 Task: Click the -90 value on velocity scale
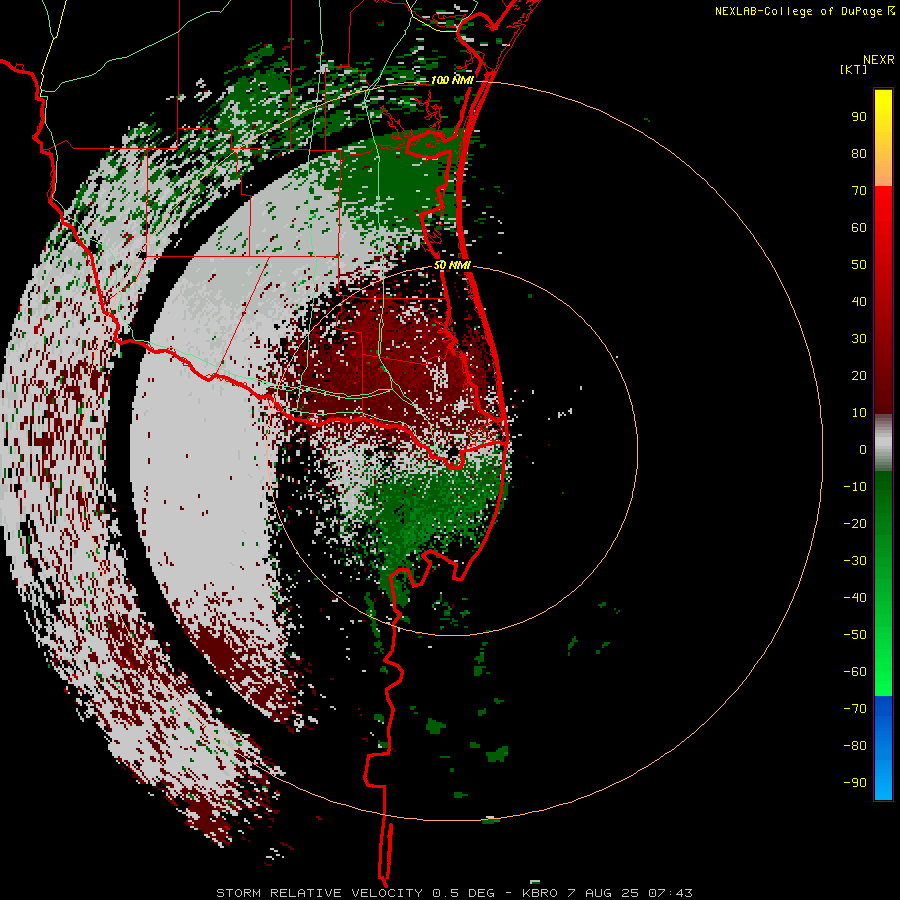pyautogui.click(x=855, y=782)
